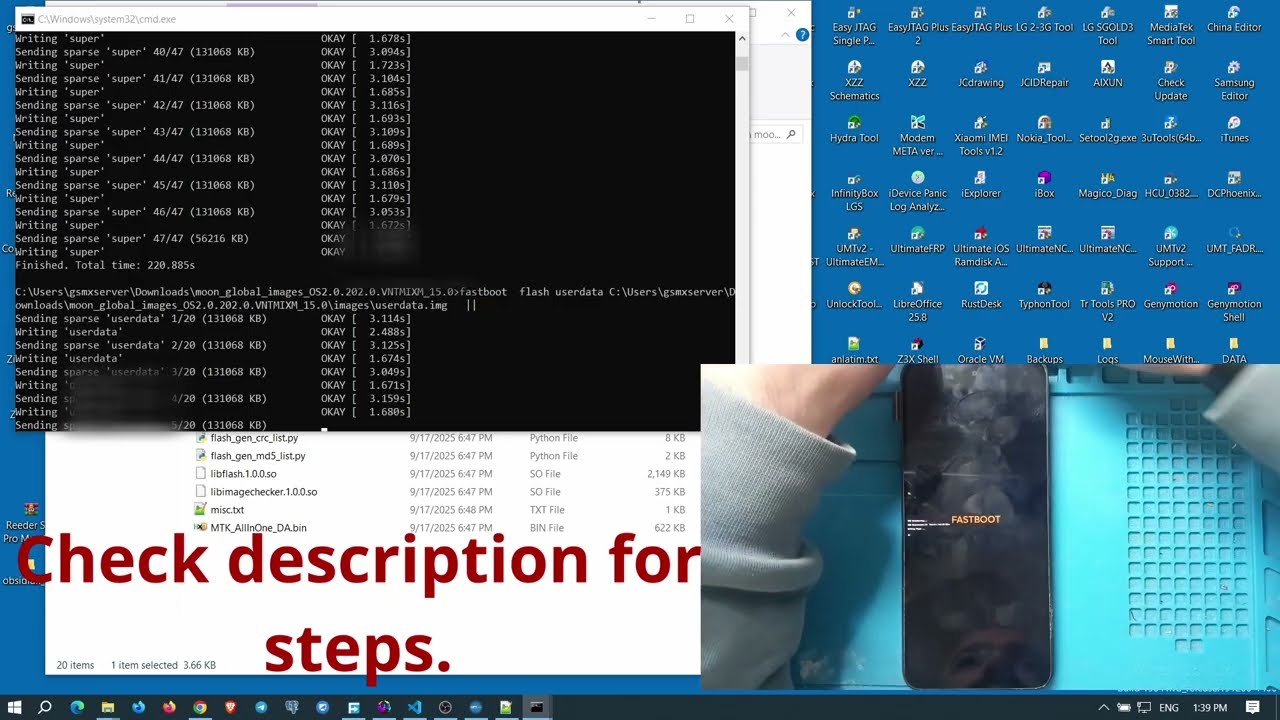The image size is (1280, 720).
Task: Open Check Update shortcut
Action: [1171, 81]
